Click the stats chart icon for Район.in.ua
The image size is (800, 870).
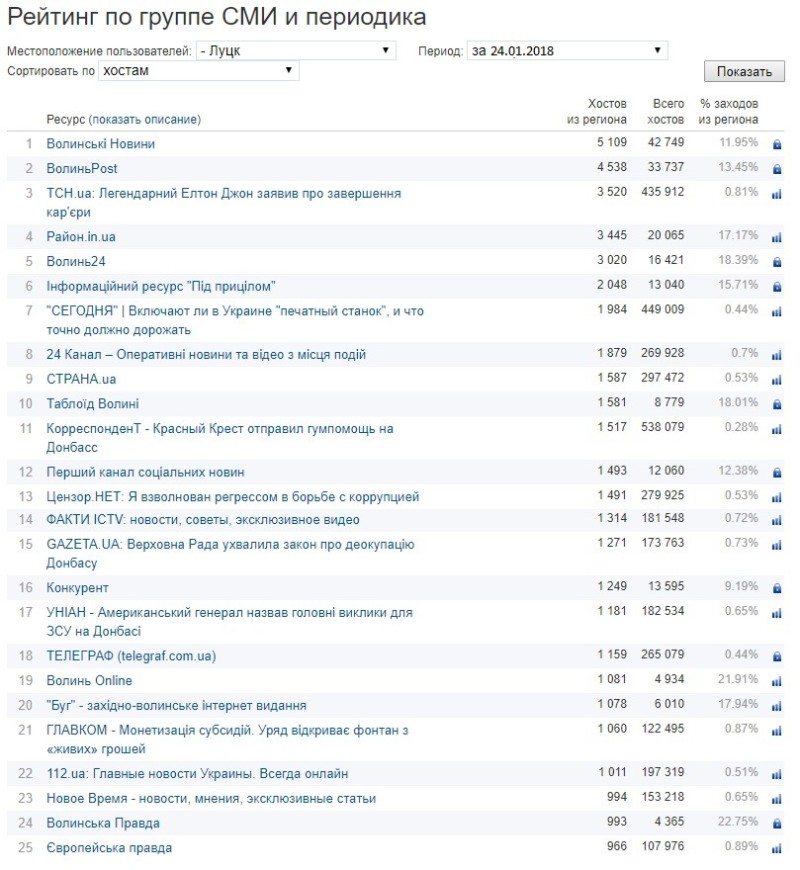pyautogui.click(x=776, y=238)
